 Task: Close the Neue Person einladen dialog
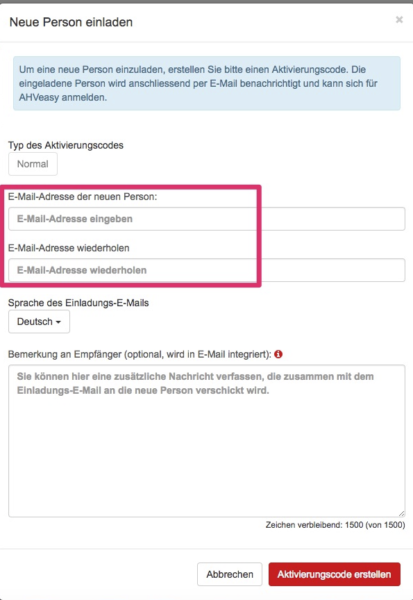[399, 20]
